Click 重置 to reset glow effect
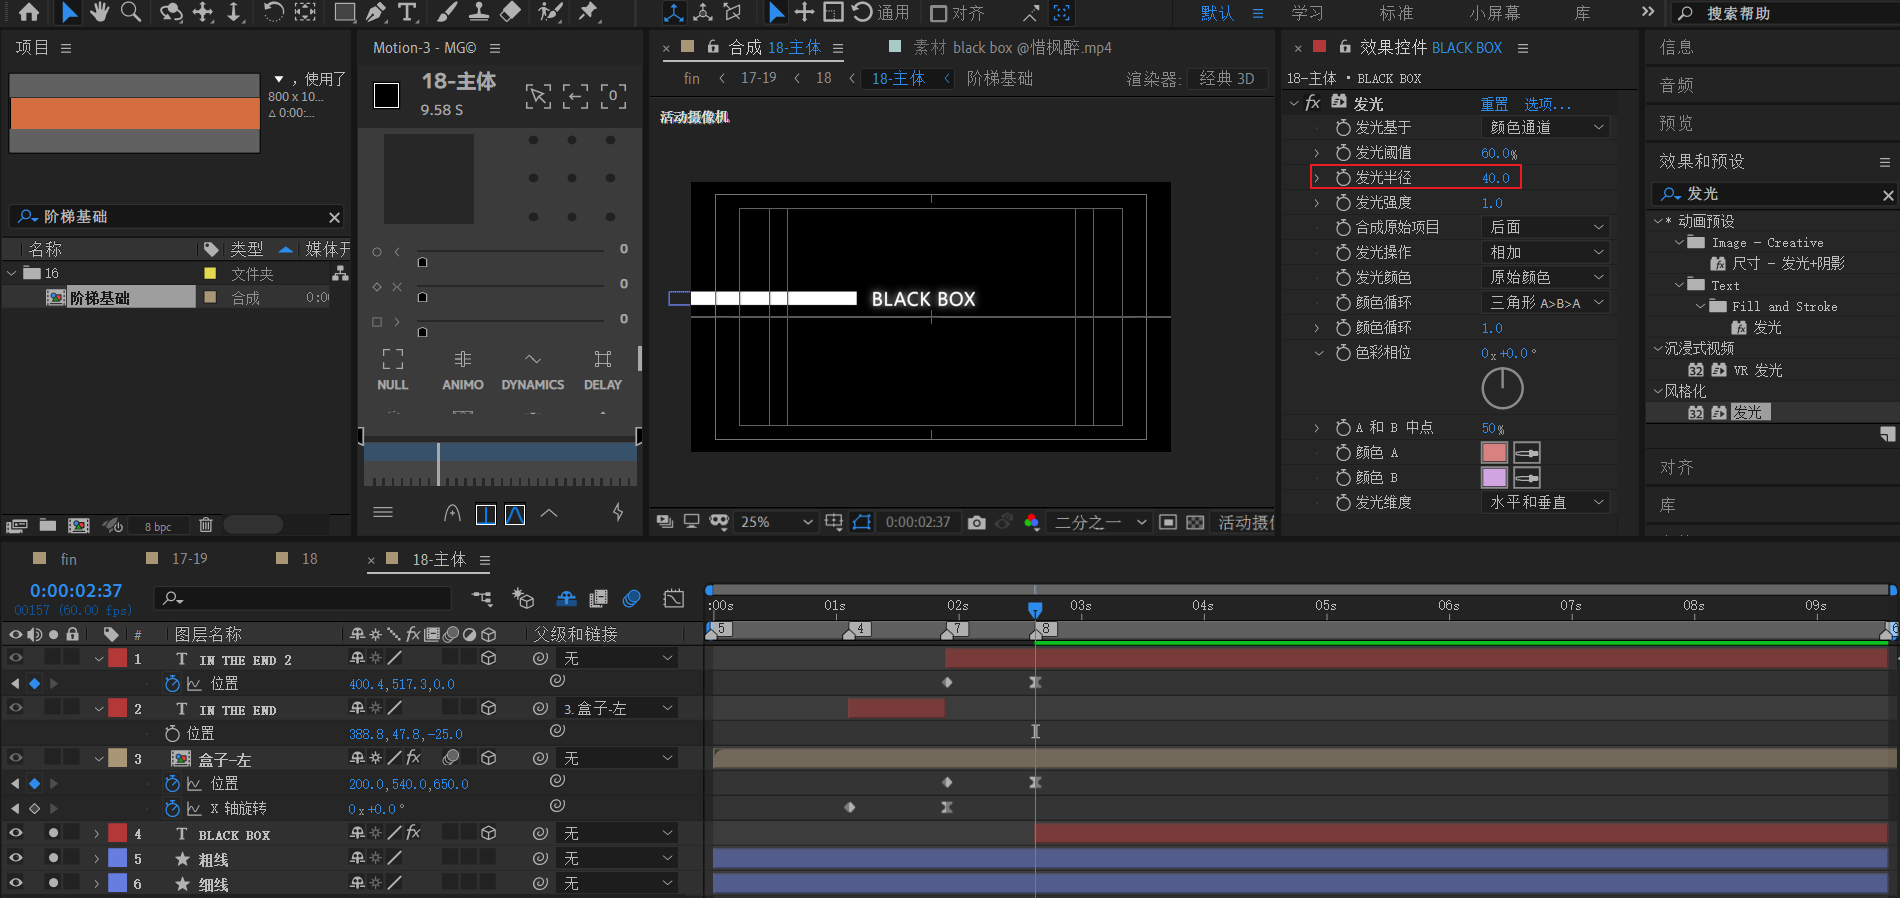Image resolution: width=1900 pixels, height=898 pixels. [1494, 104]
